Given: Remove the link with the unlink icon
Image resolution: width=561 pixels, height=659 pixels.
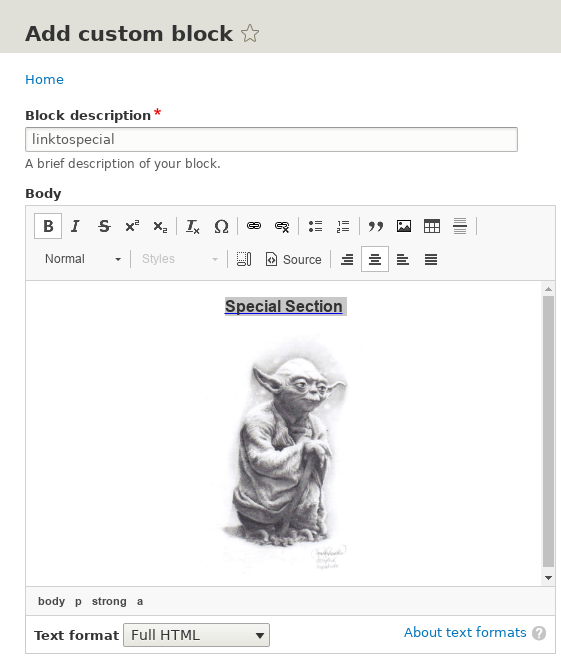Looking at the screenshot, I should [282, 226].
